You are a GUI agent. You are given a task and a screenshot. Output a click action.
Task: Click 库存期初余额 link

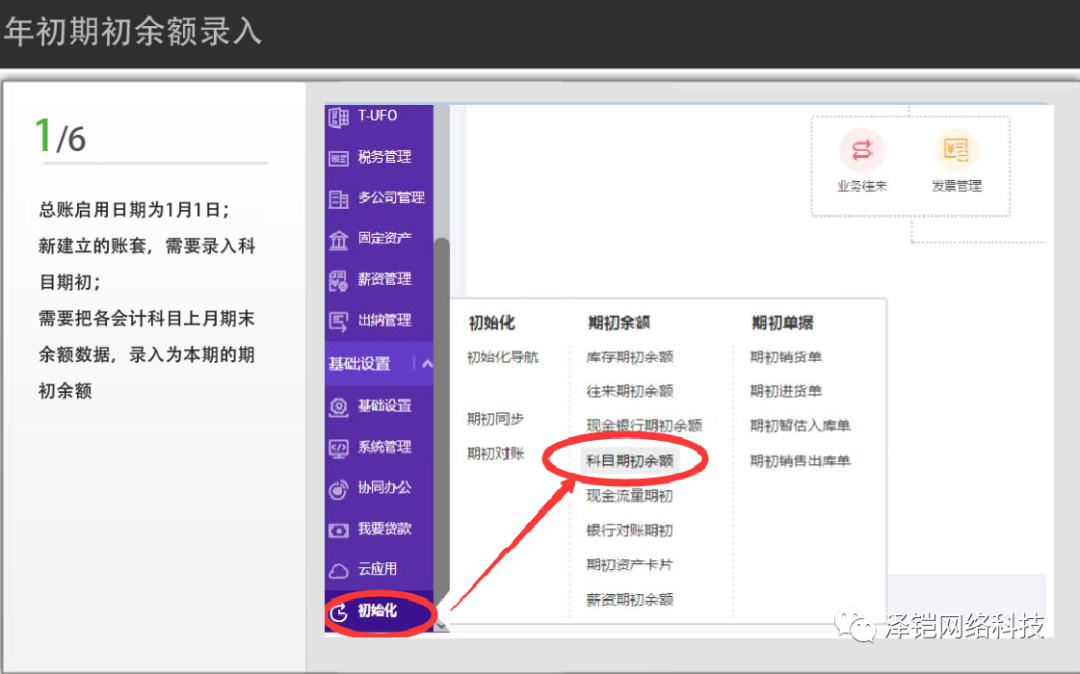click(x=629, y=357)
